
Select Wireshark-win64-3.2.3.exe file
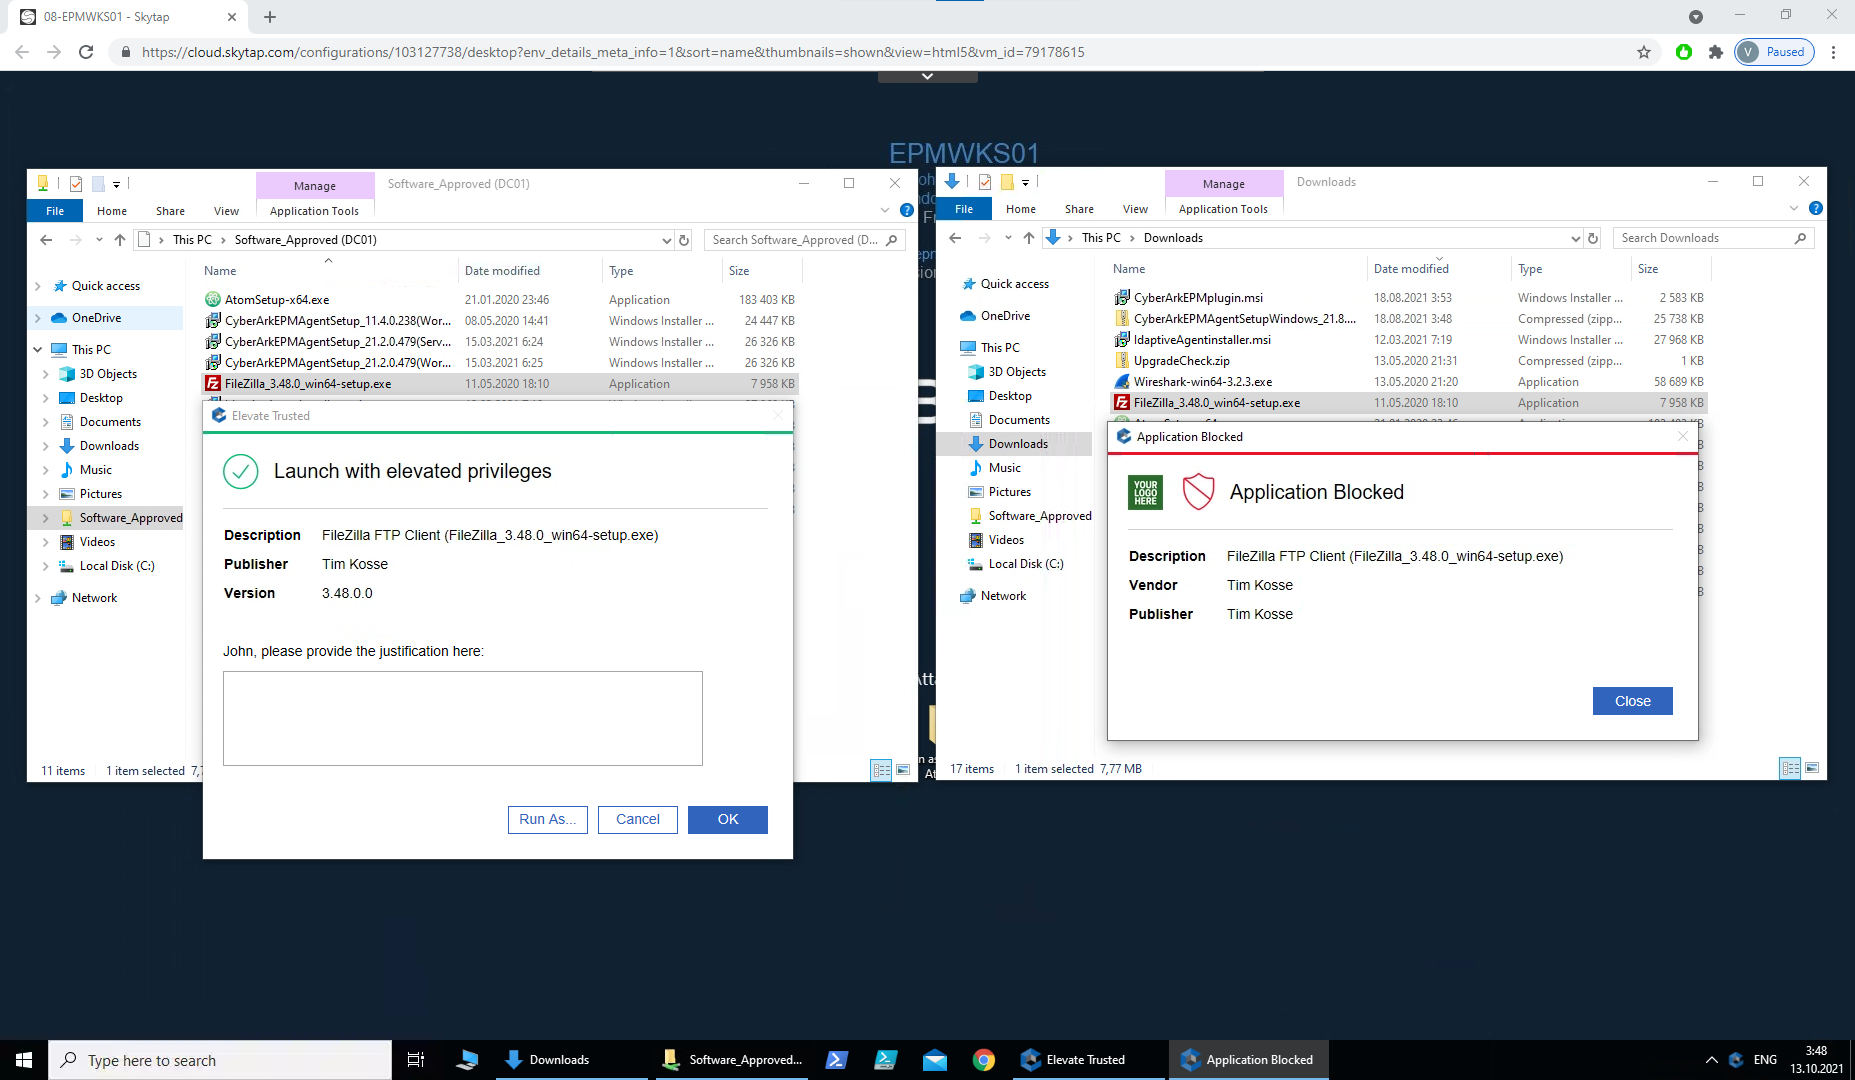pyautogui.click(x=1203, y=381)
